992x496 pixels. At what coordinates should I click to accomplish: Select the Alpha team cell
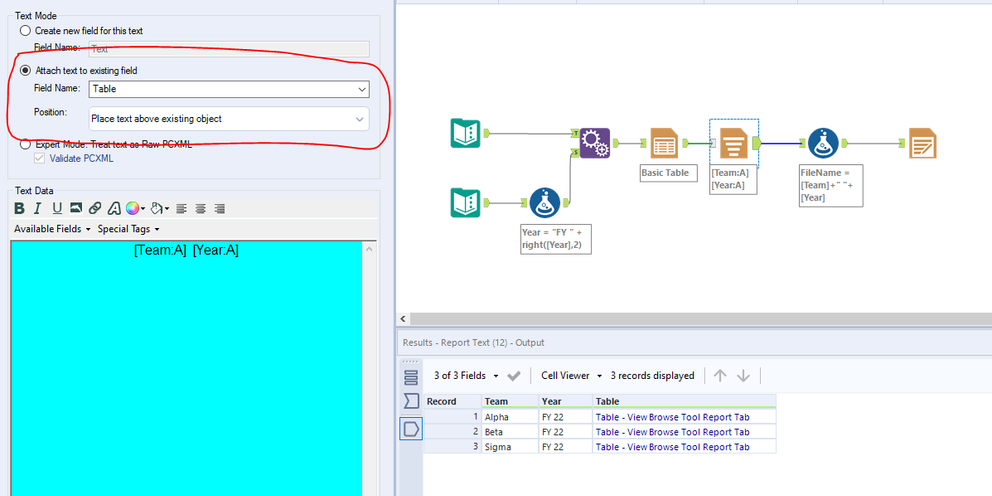510,417
